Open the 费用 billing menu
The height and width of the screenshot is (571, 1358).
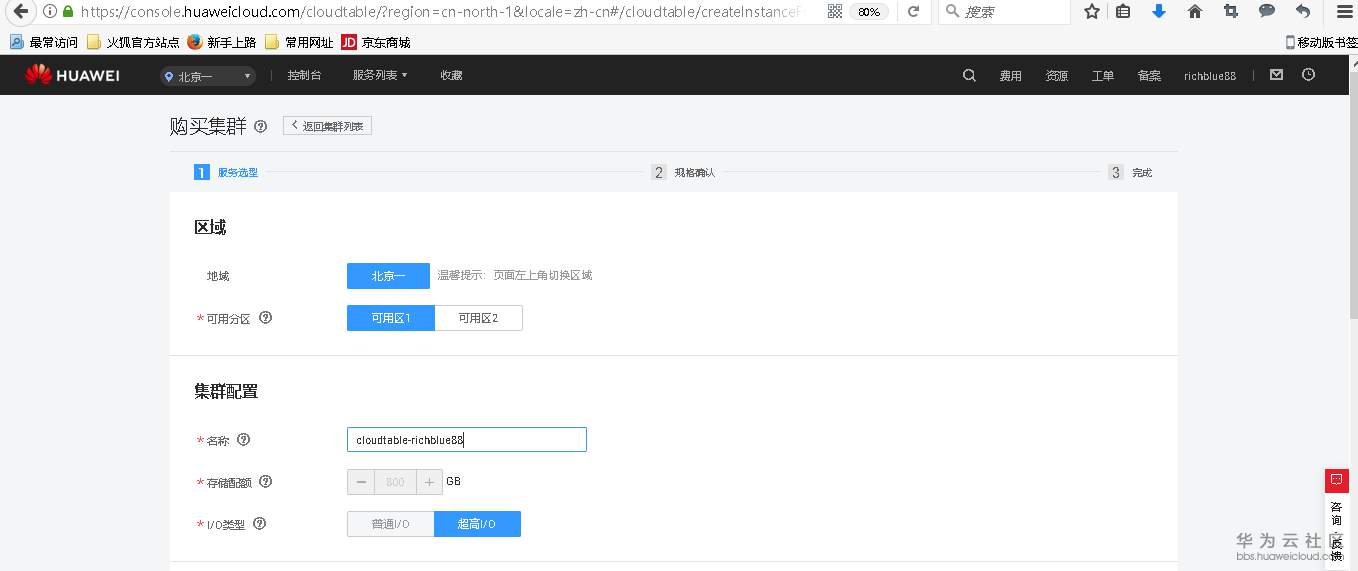[x=1010, y=76]
